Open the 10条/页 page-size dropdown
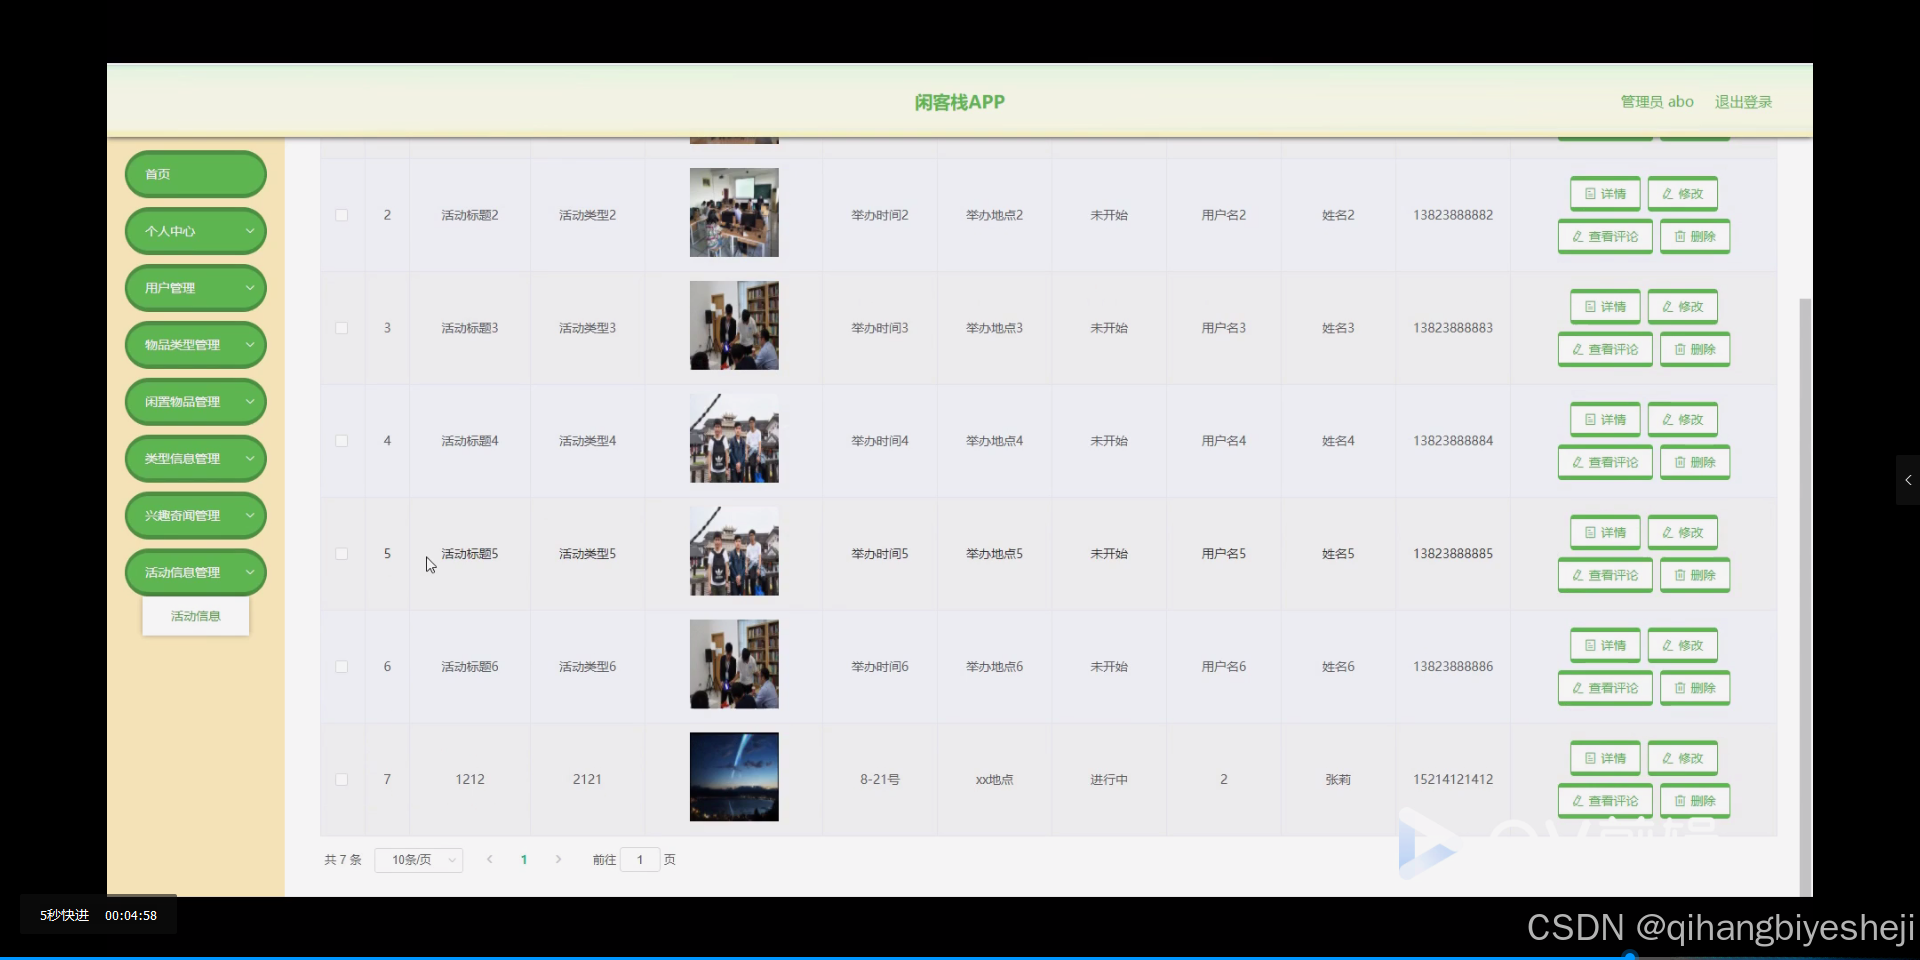The width and height of the screenshot is (1920, 960). tap(418, 859)
